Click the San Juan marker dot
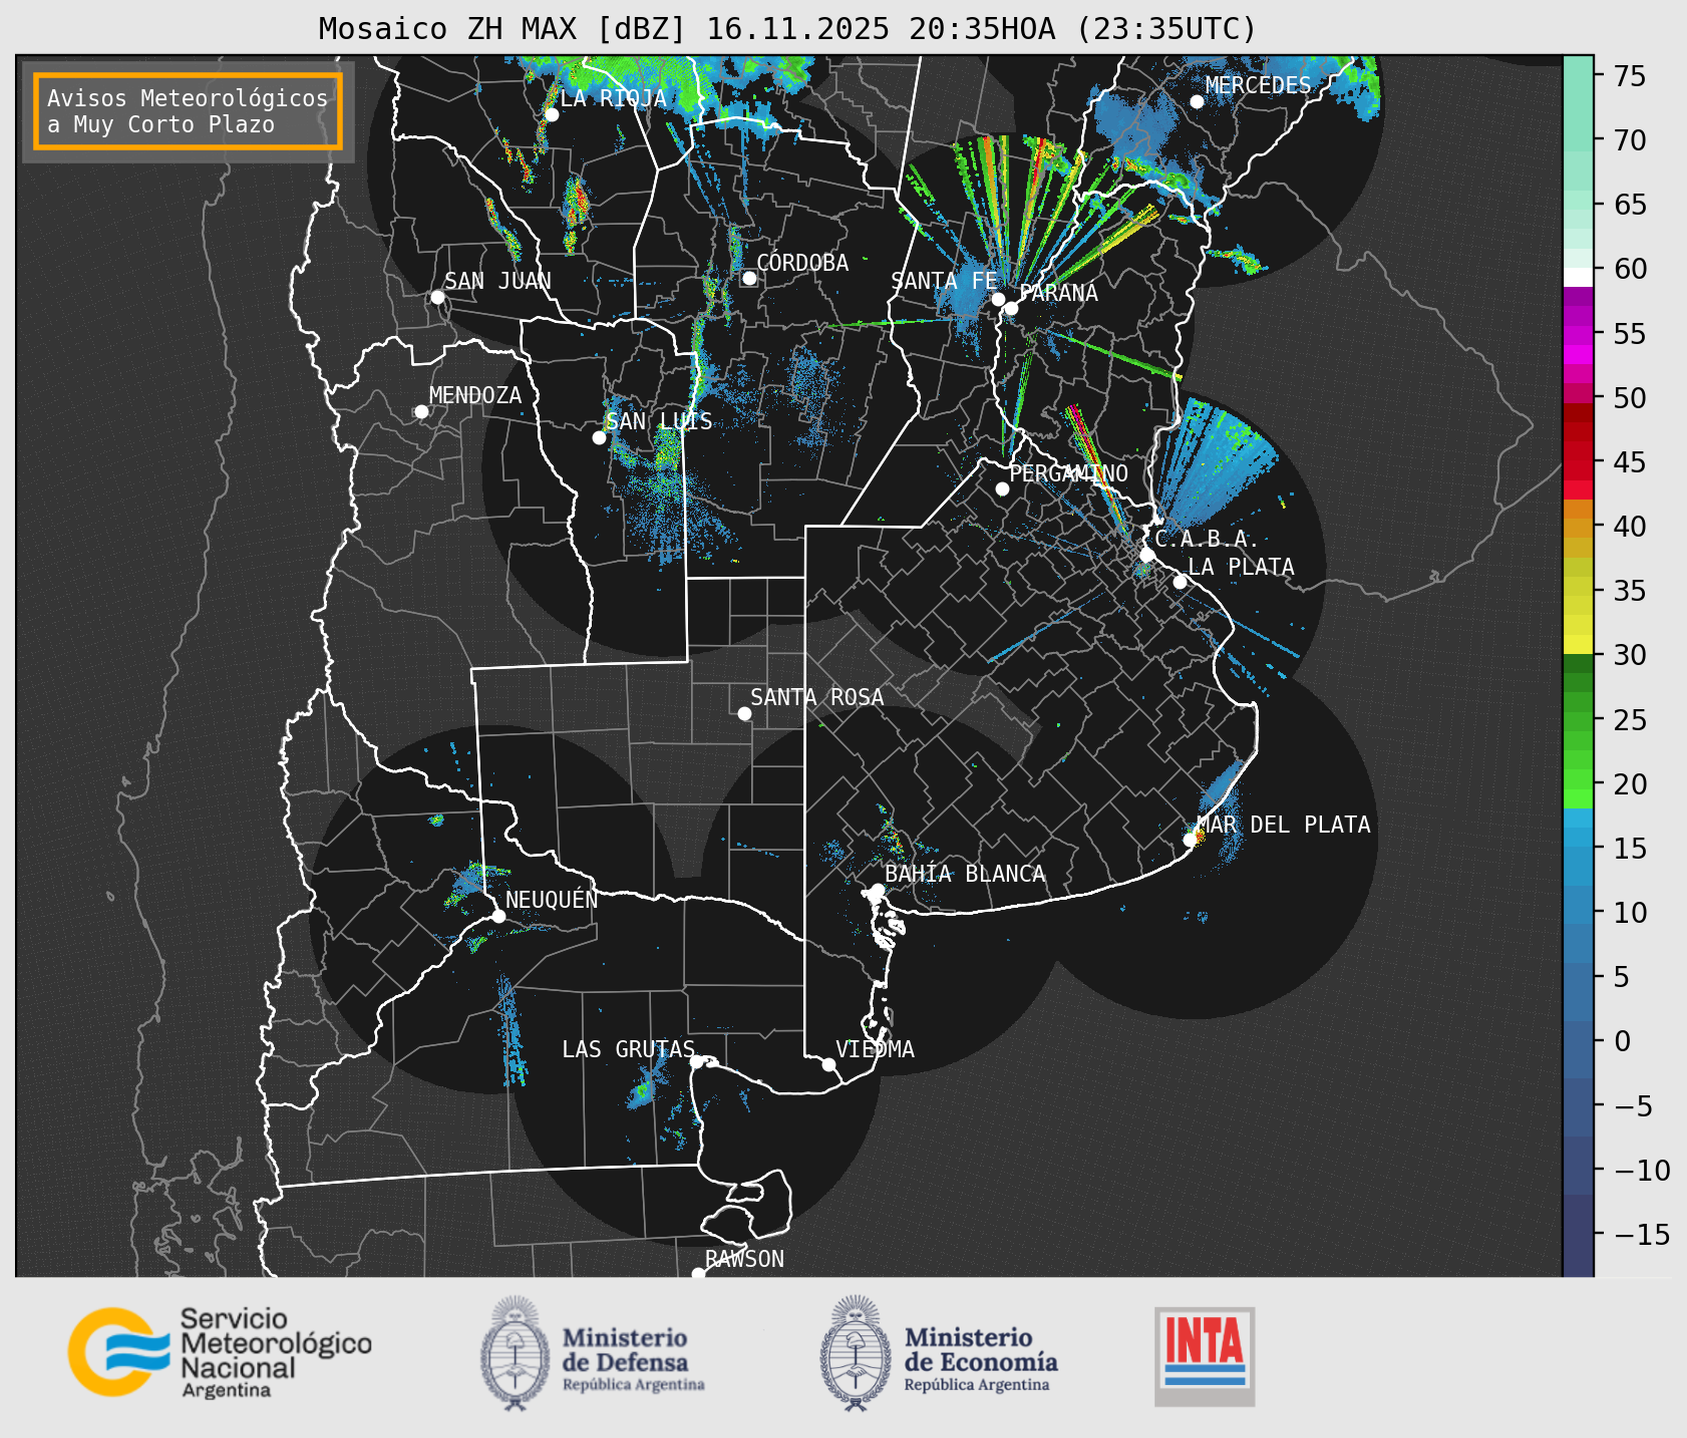 tap(437, 297)
